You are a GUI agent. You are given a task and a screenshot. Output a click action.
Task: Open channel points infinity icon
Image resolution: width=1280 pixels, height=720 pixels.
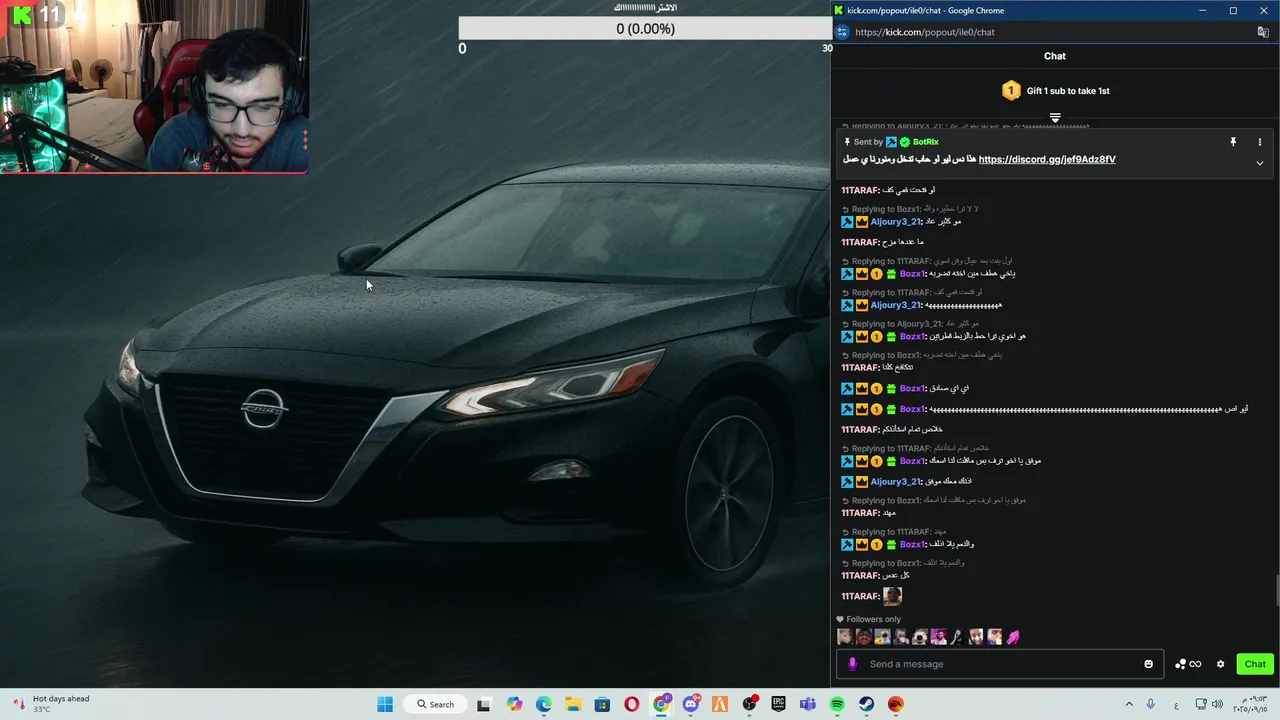(1188, 664)
